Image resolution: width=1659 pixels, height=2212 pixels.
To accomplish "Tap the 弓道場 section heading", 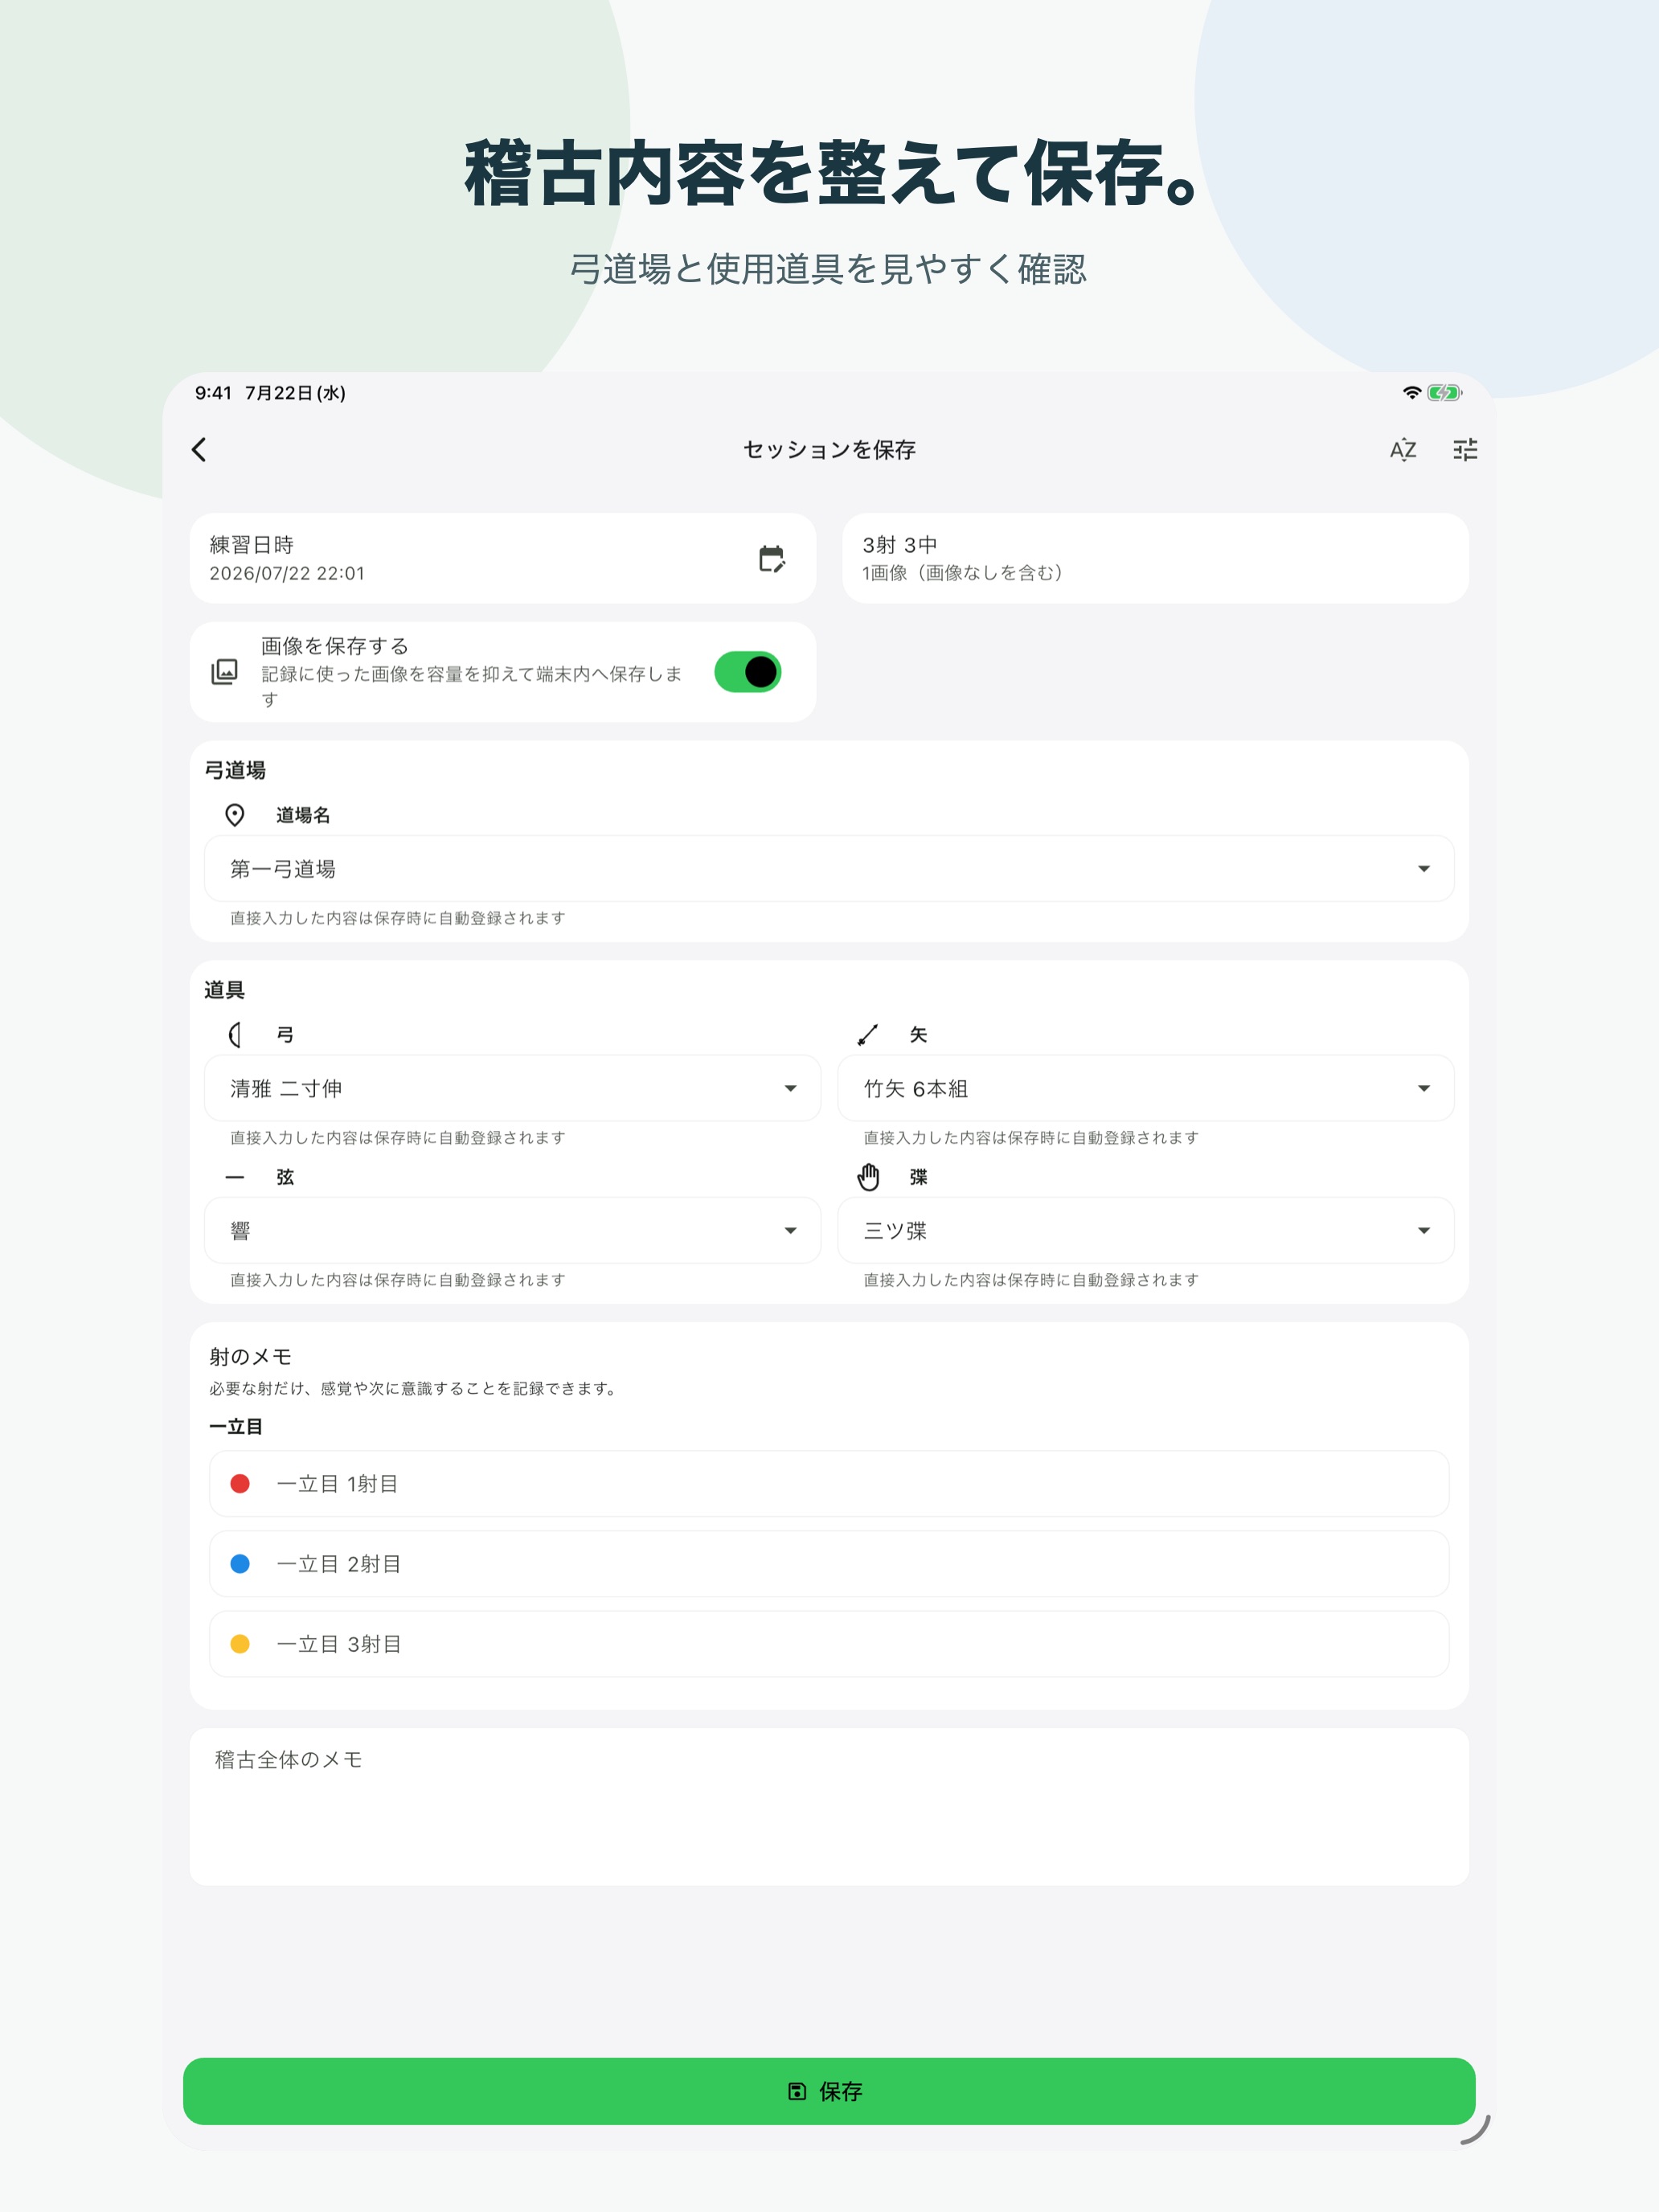I will click(235, 770).
